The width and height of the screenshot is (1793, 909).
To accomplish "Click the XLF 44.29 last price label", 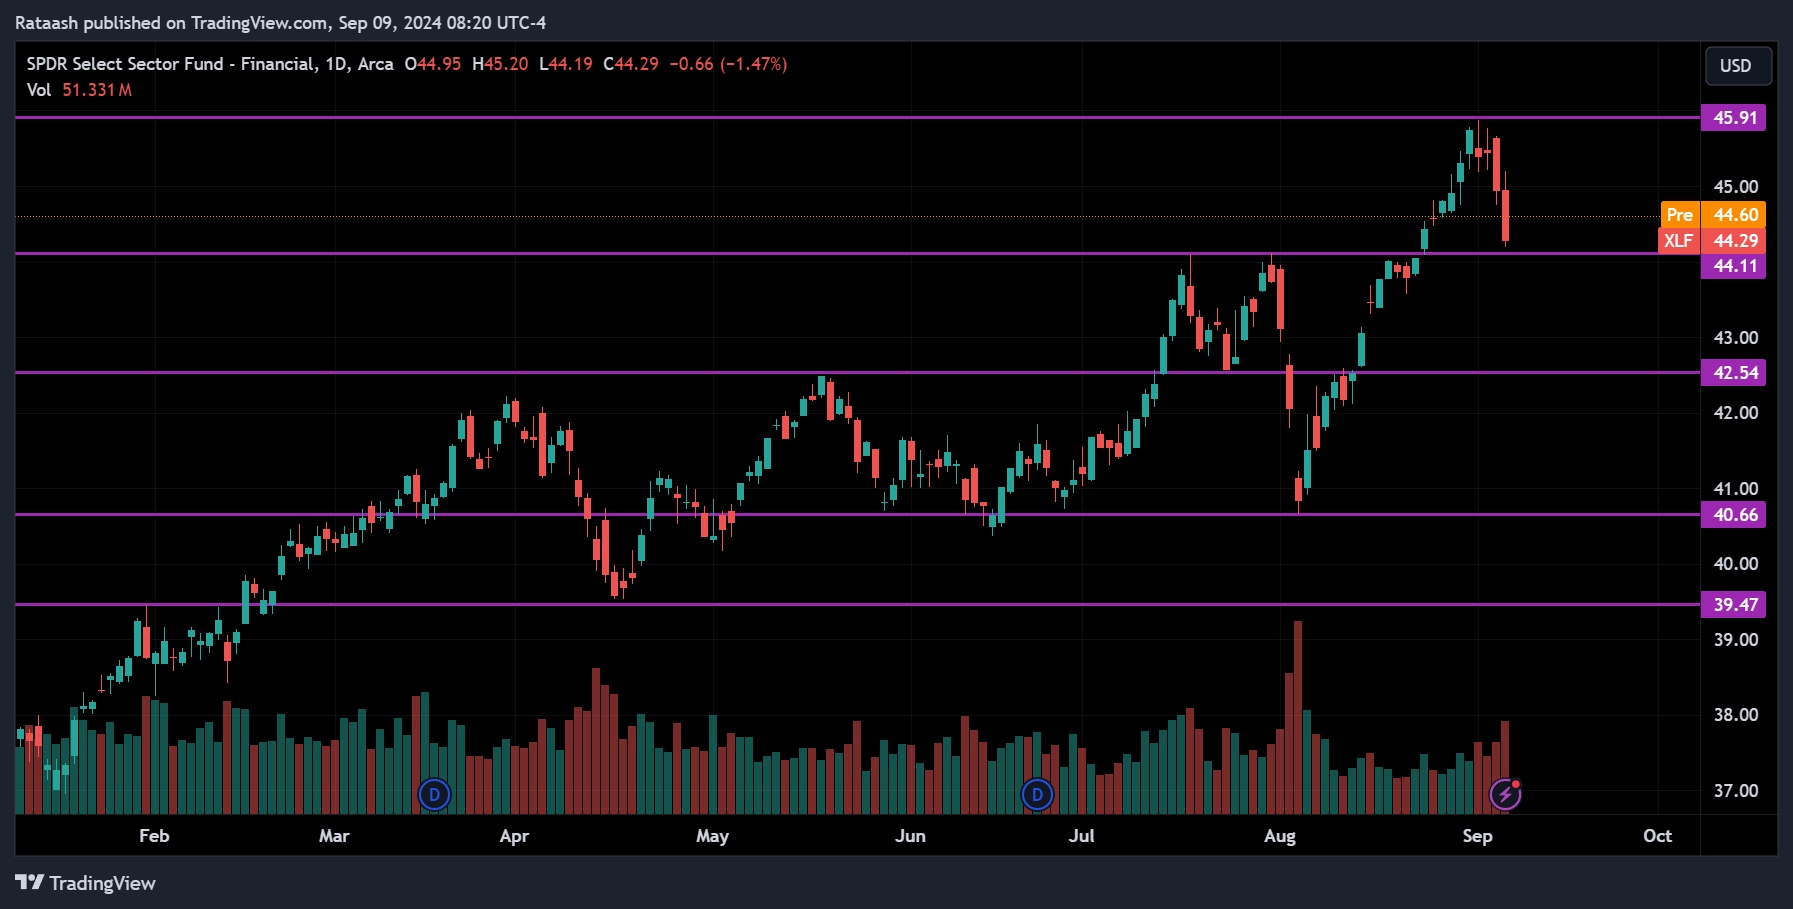I will tap(1712, 241).
